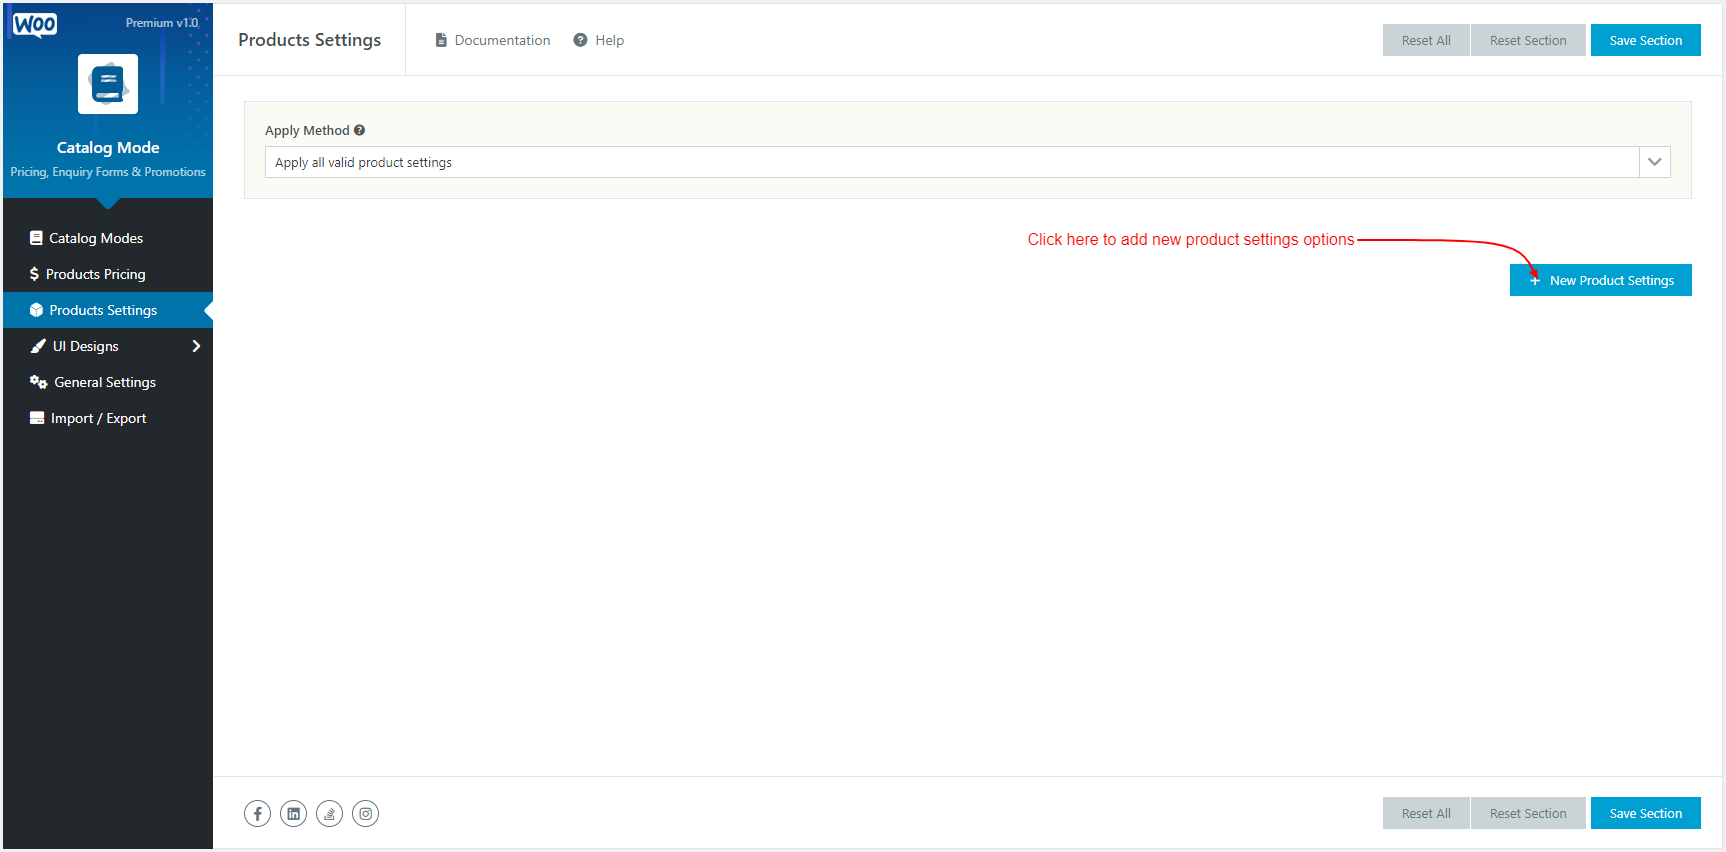Click bottom Reset Section button
The height and width of the screenshot is (852, 1726).
pyautogui.click(x=1528, y=813)
